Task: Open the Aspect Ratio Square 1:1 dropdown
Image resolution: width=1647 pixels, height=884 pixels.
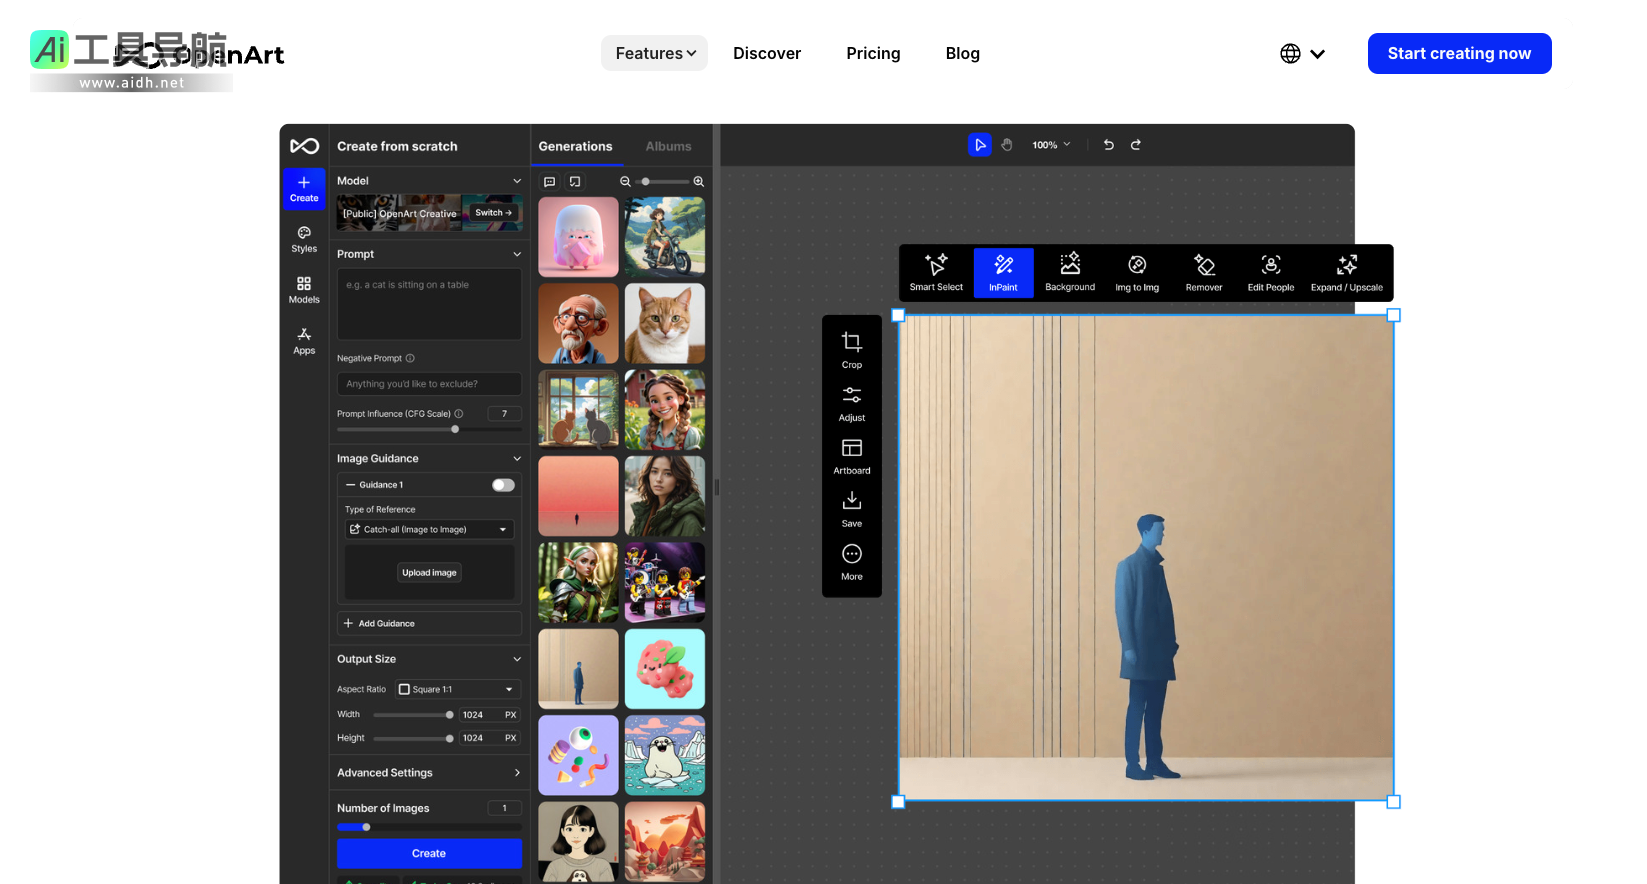Action: pos(458,689)
